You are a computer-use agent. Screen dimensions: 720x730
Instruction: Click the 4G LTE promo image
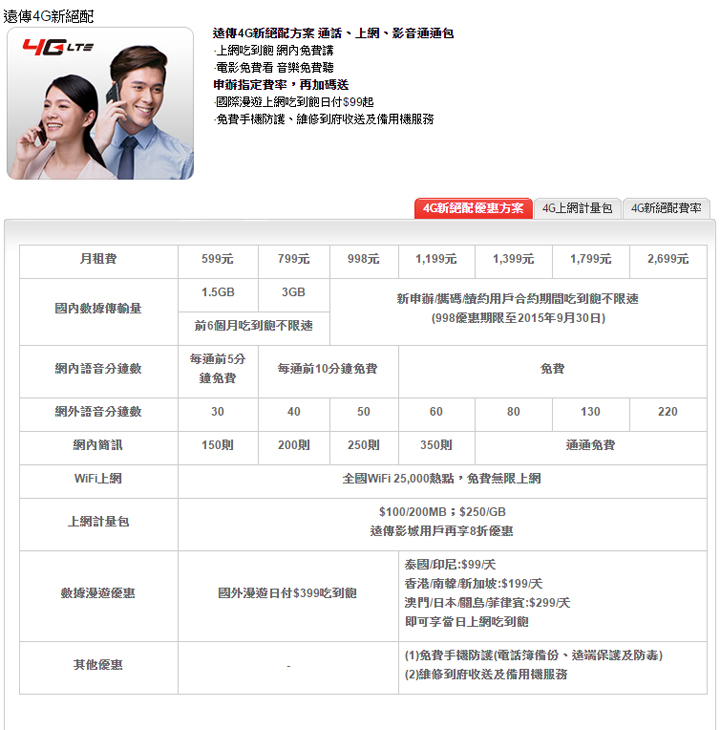click(100, 103)
